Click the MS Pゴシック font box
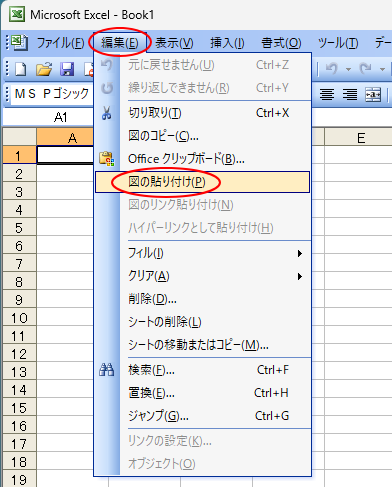 [52, 94]
